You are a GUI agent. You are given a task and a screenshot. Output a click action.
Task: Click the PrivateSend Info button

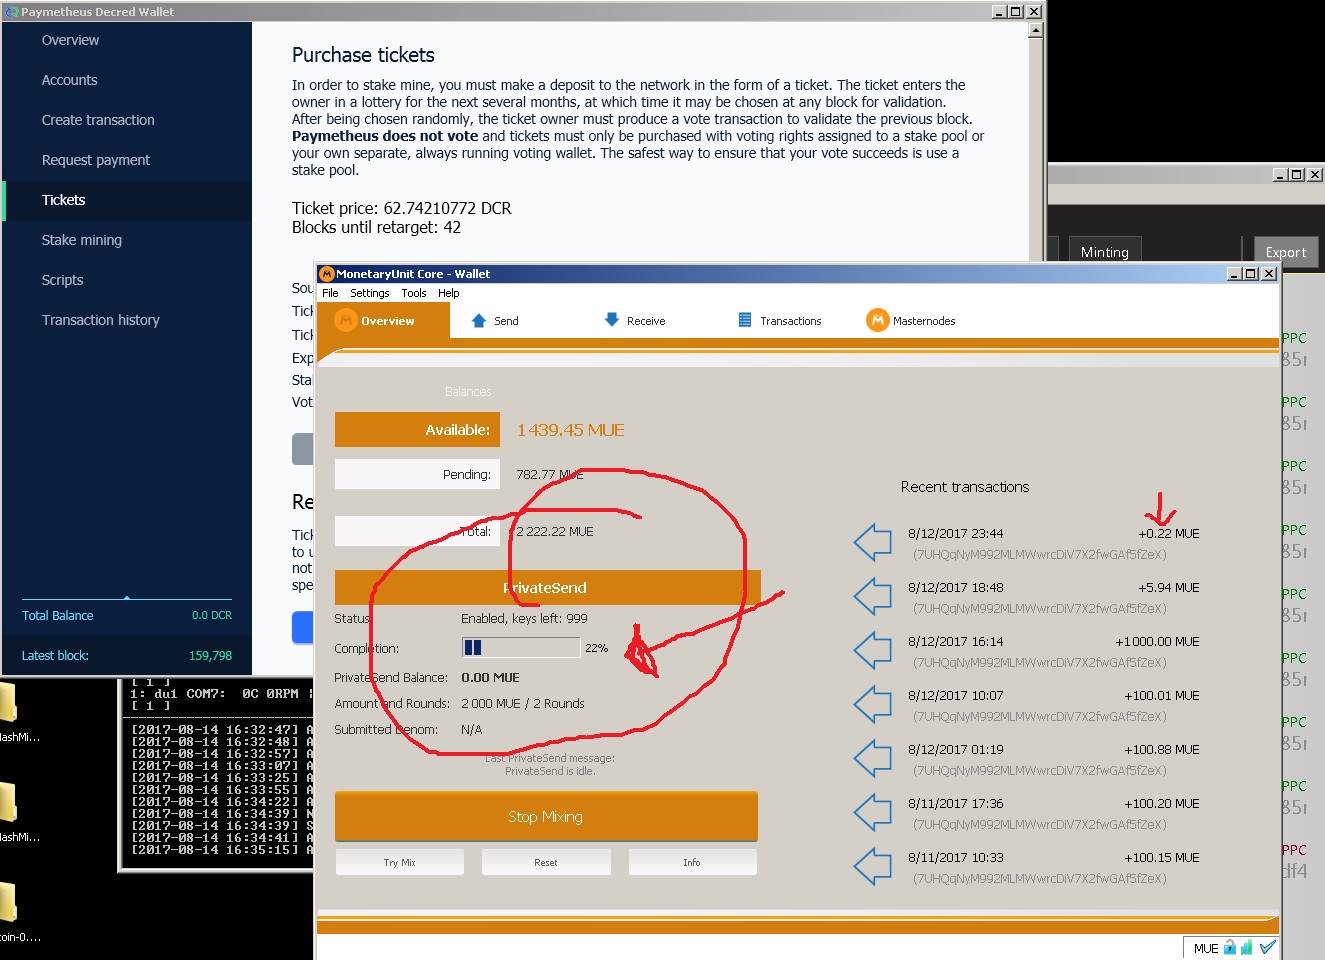pyautogui.click(x=692, y=862)
